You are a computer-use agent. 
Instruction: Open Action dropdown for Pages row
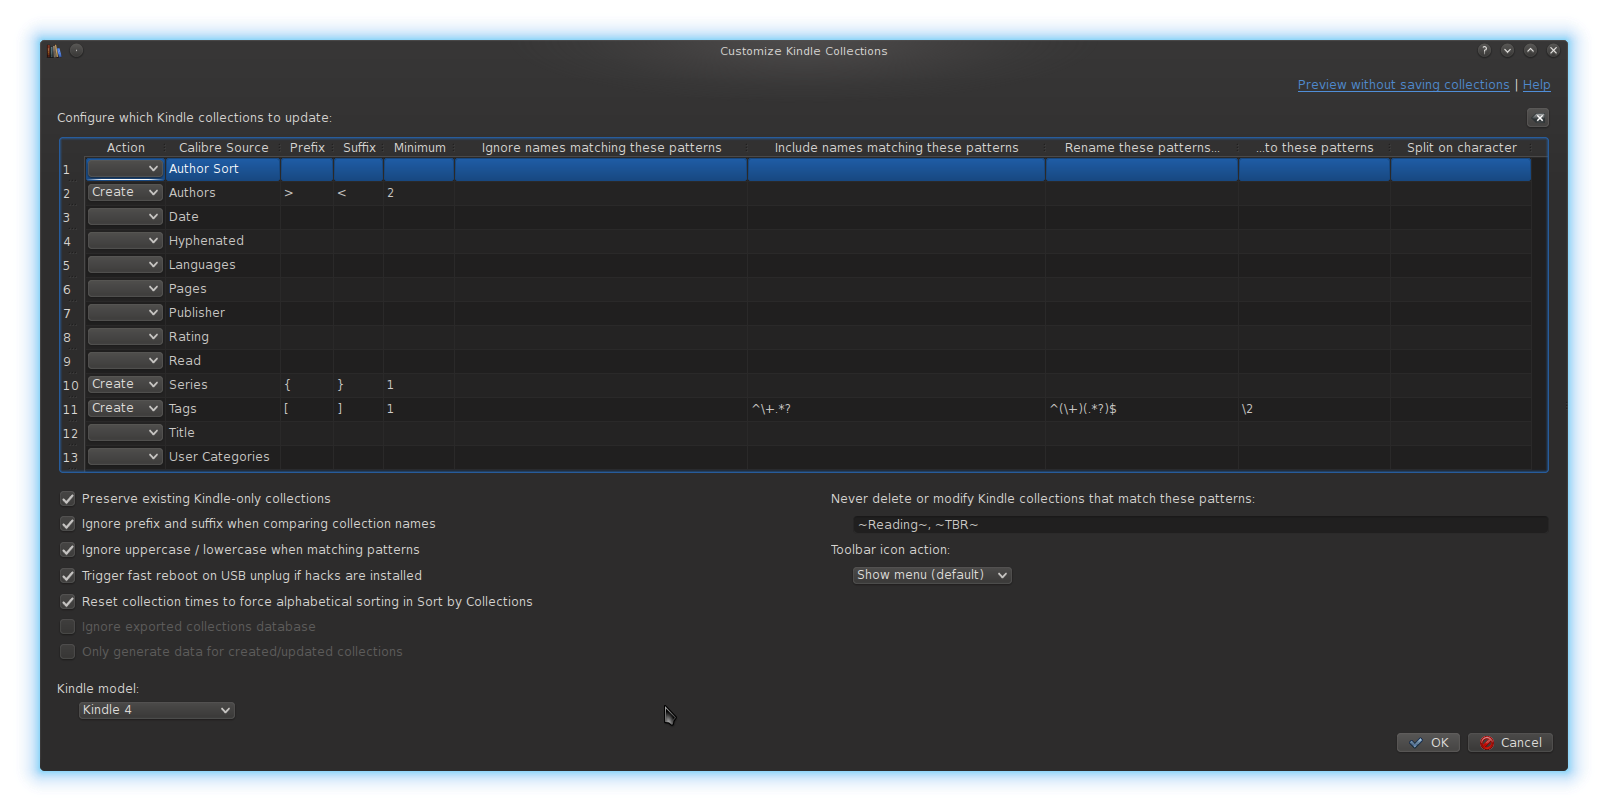pos(125,289)
